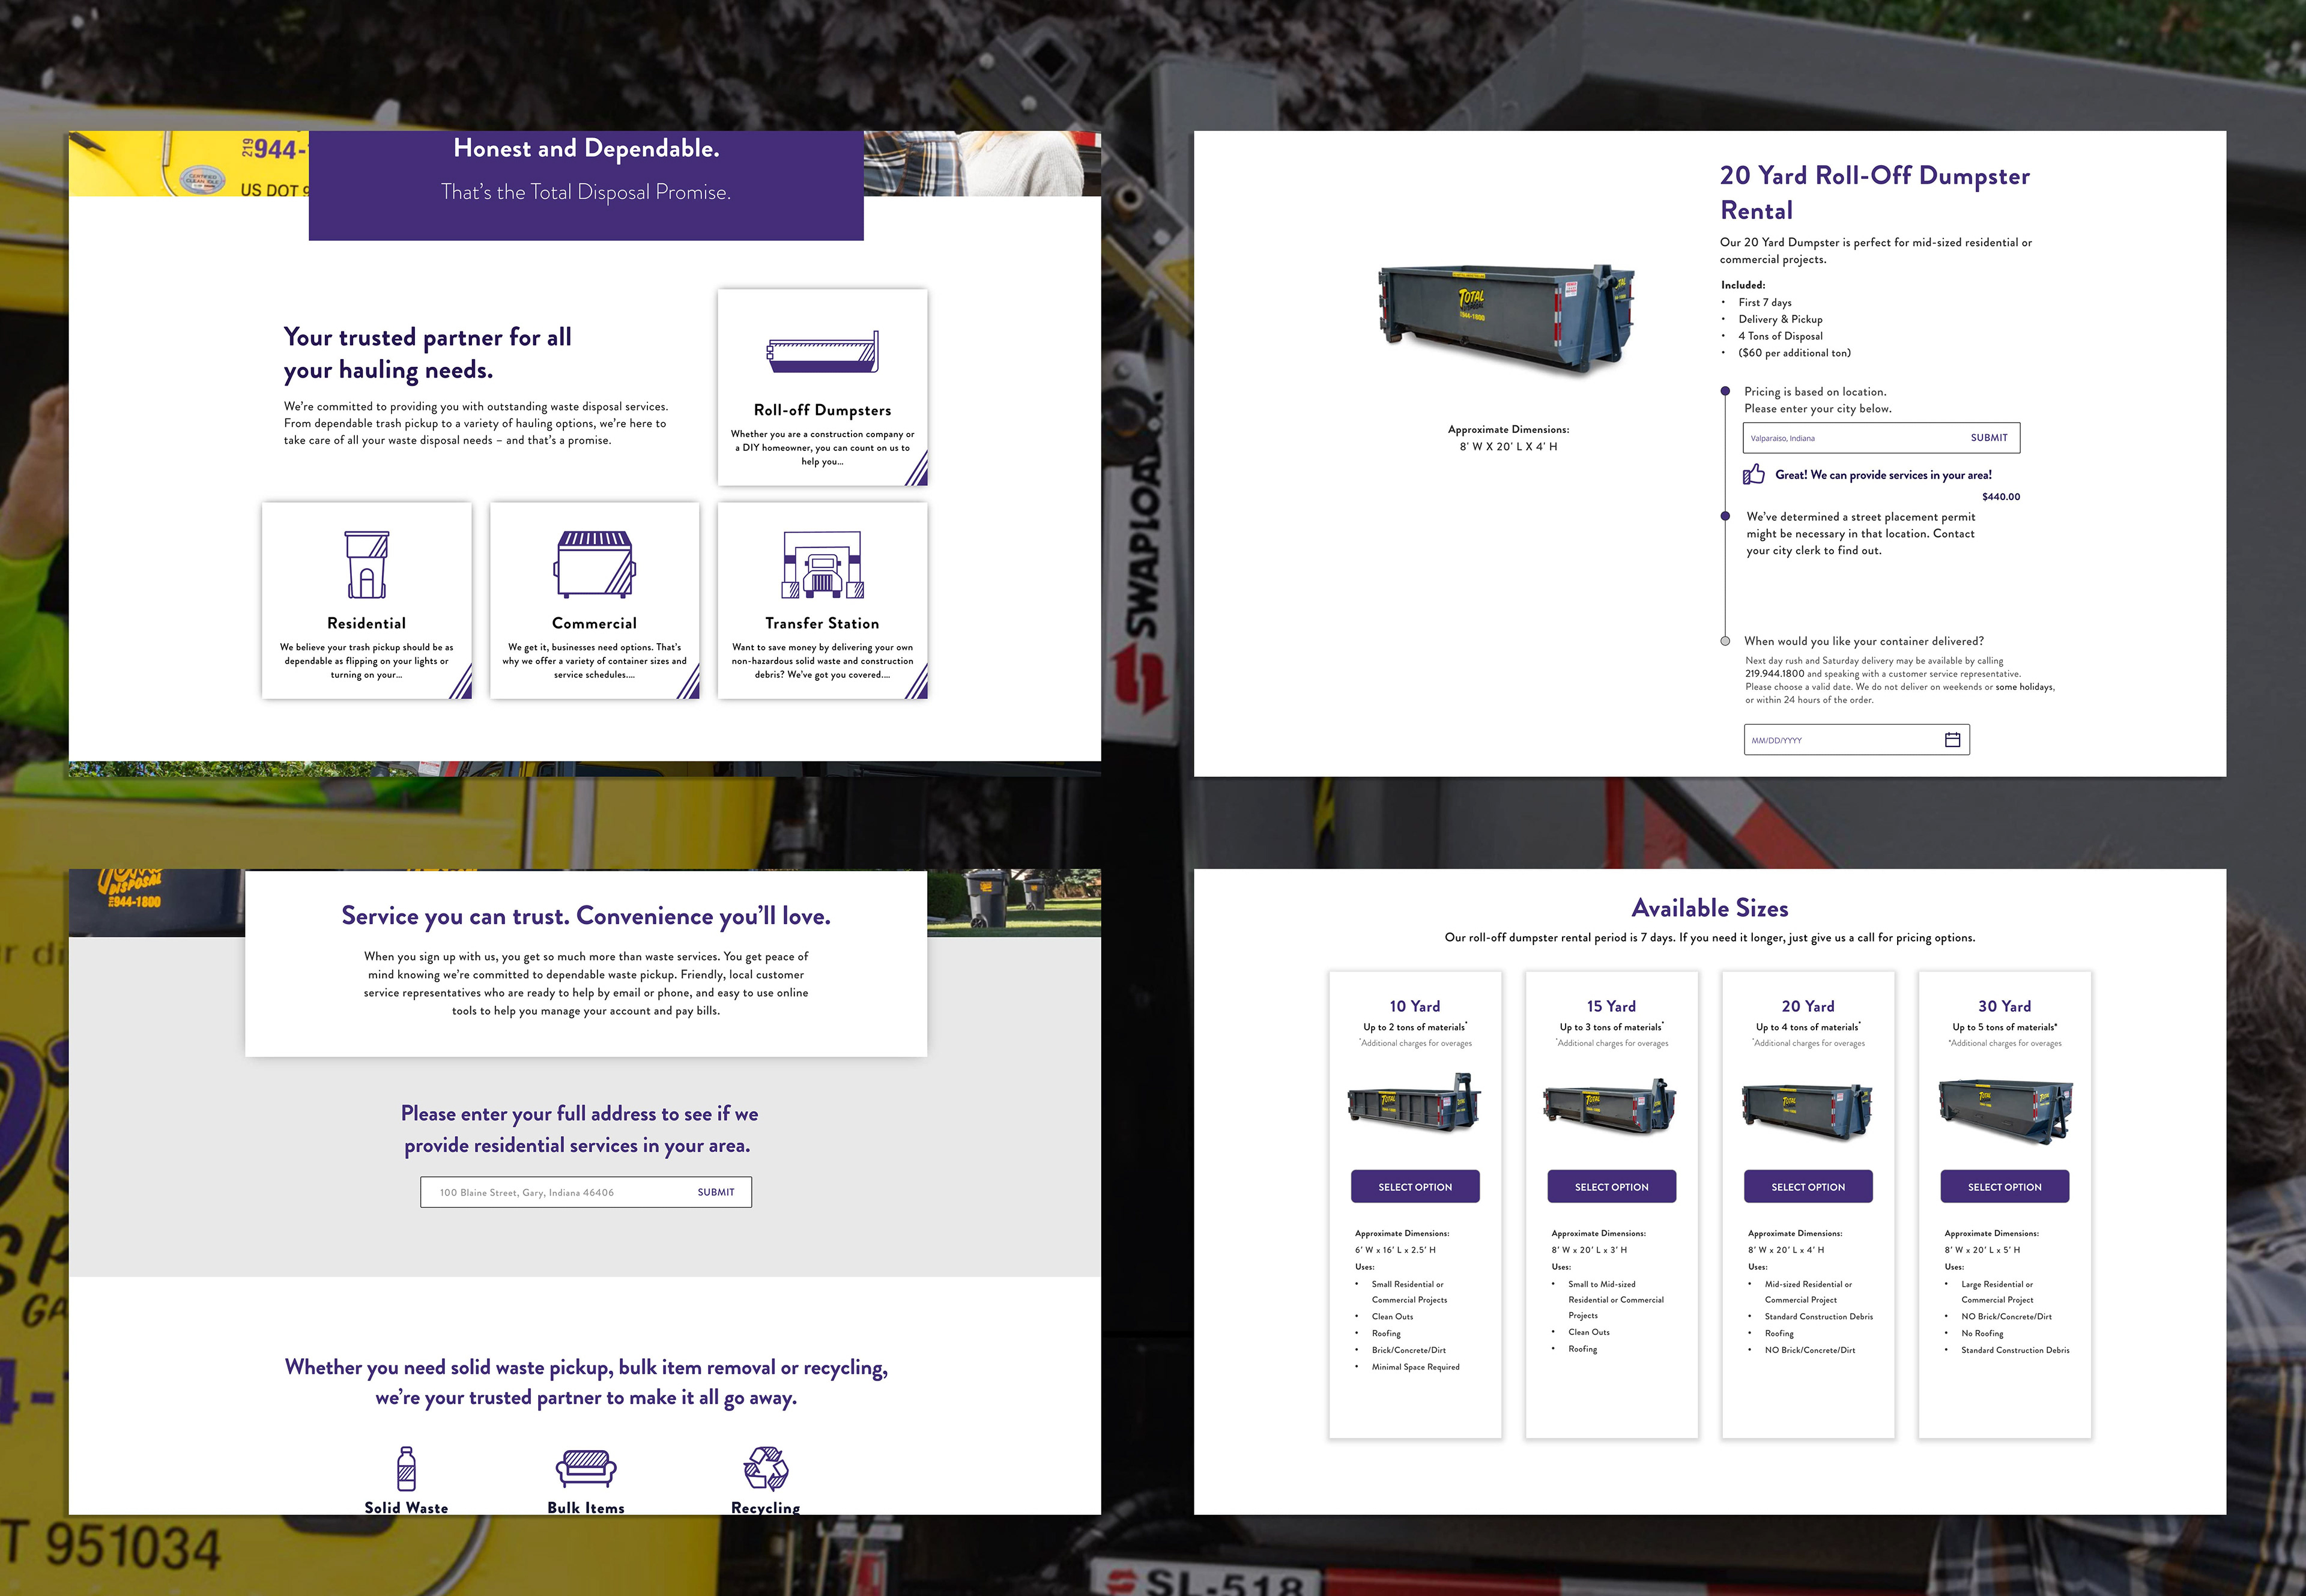Screen dimensions: 2306x1596
Task: Submit the residential address check form
Action: tap(716, 1192)
